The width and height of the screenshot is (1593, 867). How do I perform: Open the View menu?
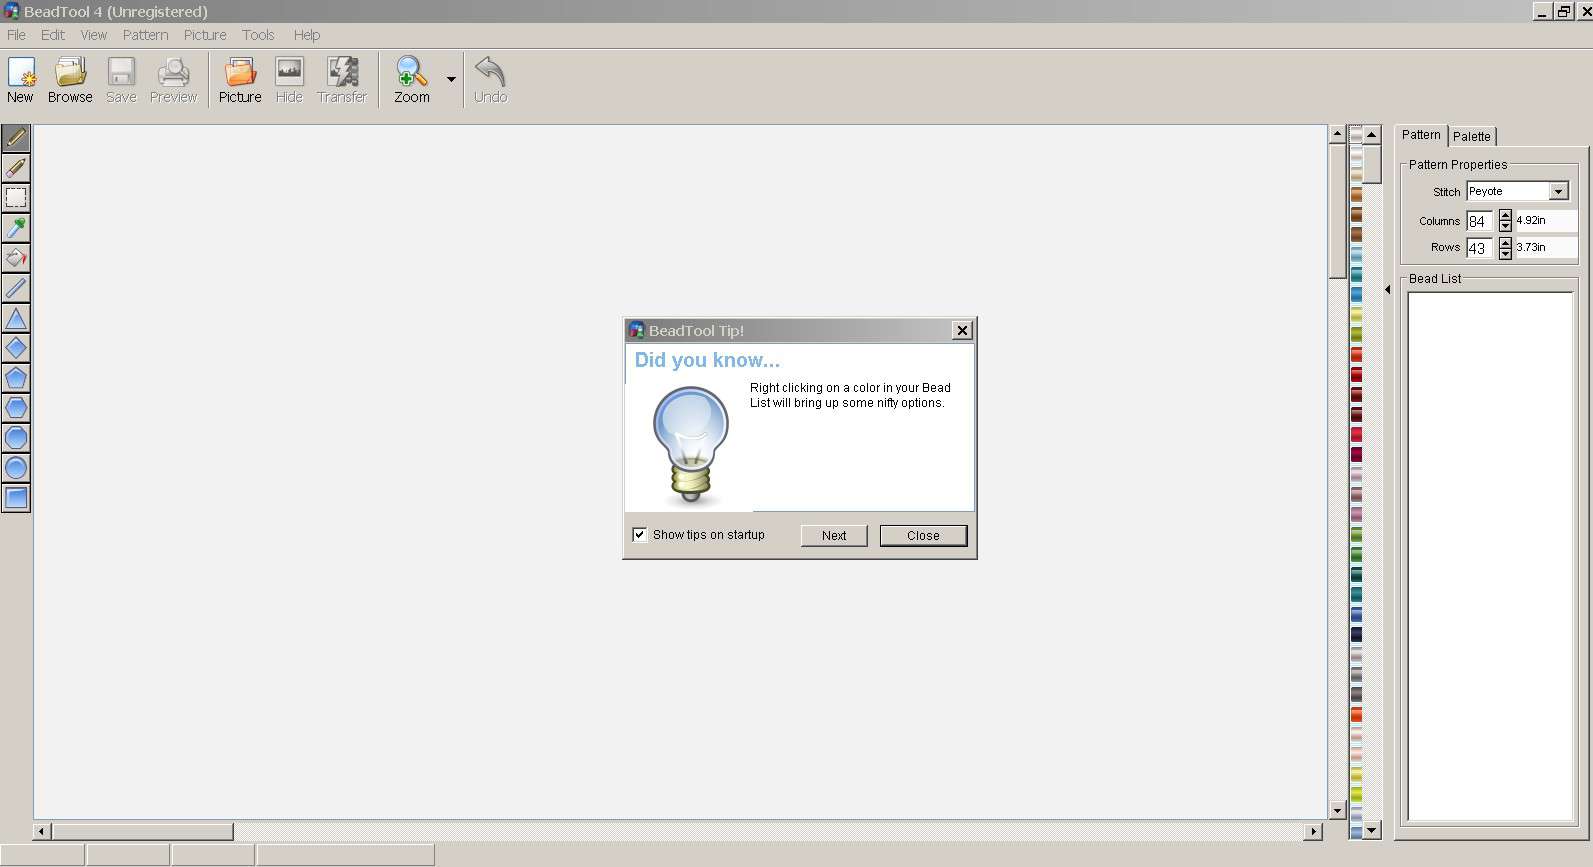(94, 35)
